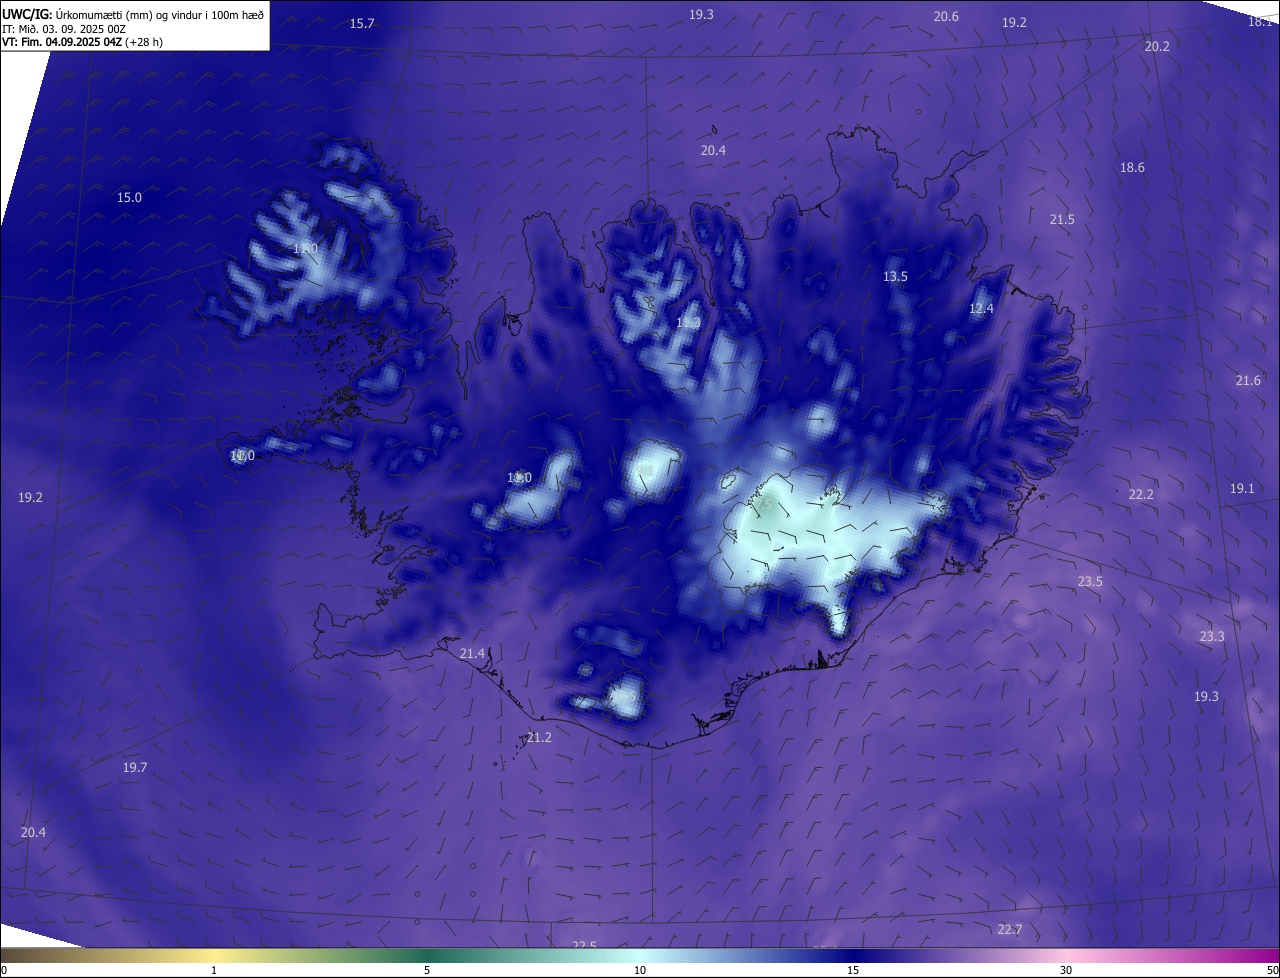Click the 22.2 value label
Image resolution: width=1280 pixels, height=978 pixels.
click(x=1141, y=494)
